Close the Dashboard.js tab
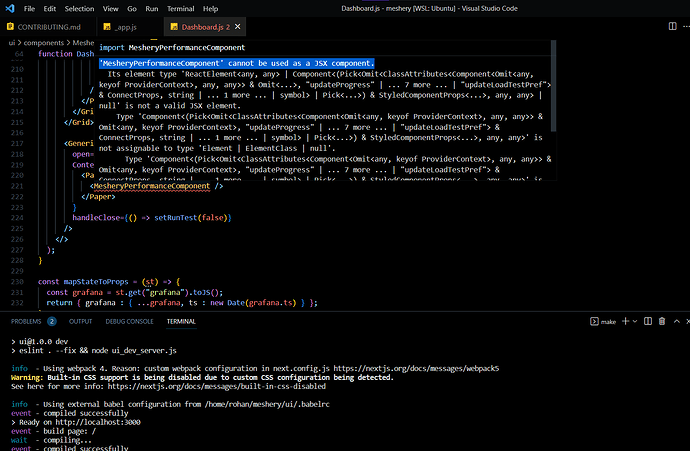This screenshot has height=451, width=690. (238, 27)
